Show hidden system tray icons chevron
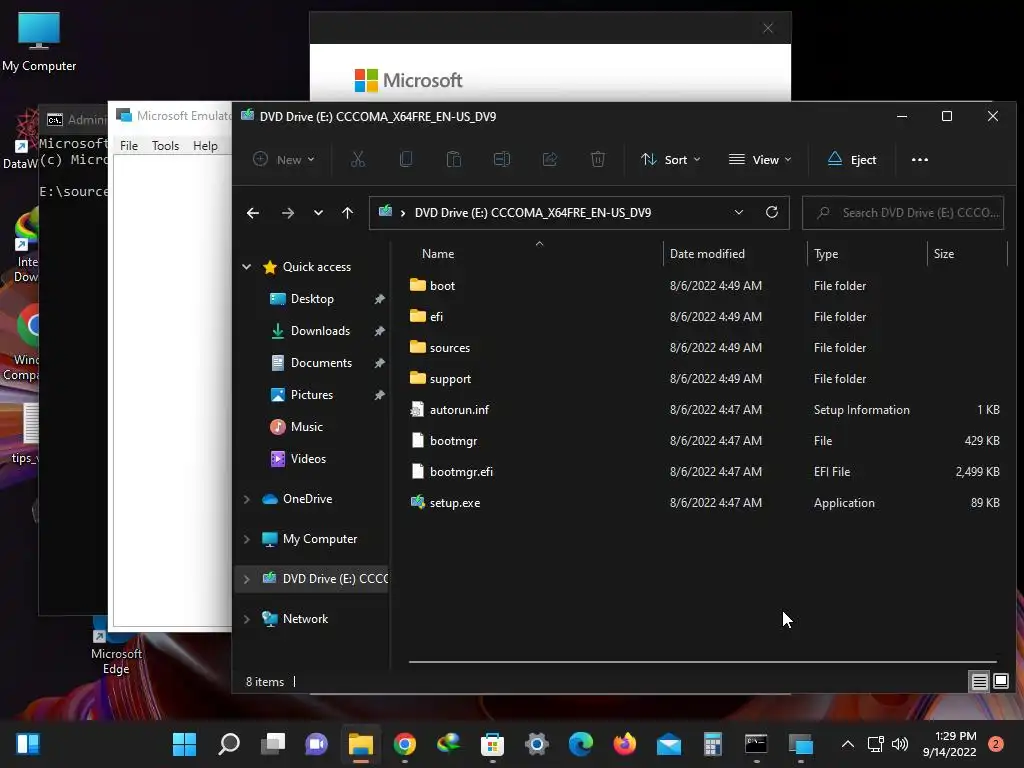Screen dimensions: 1024x768 tap(848, 744)
